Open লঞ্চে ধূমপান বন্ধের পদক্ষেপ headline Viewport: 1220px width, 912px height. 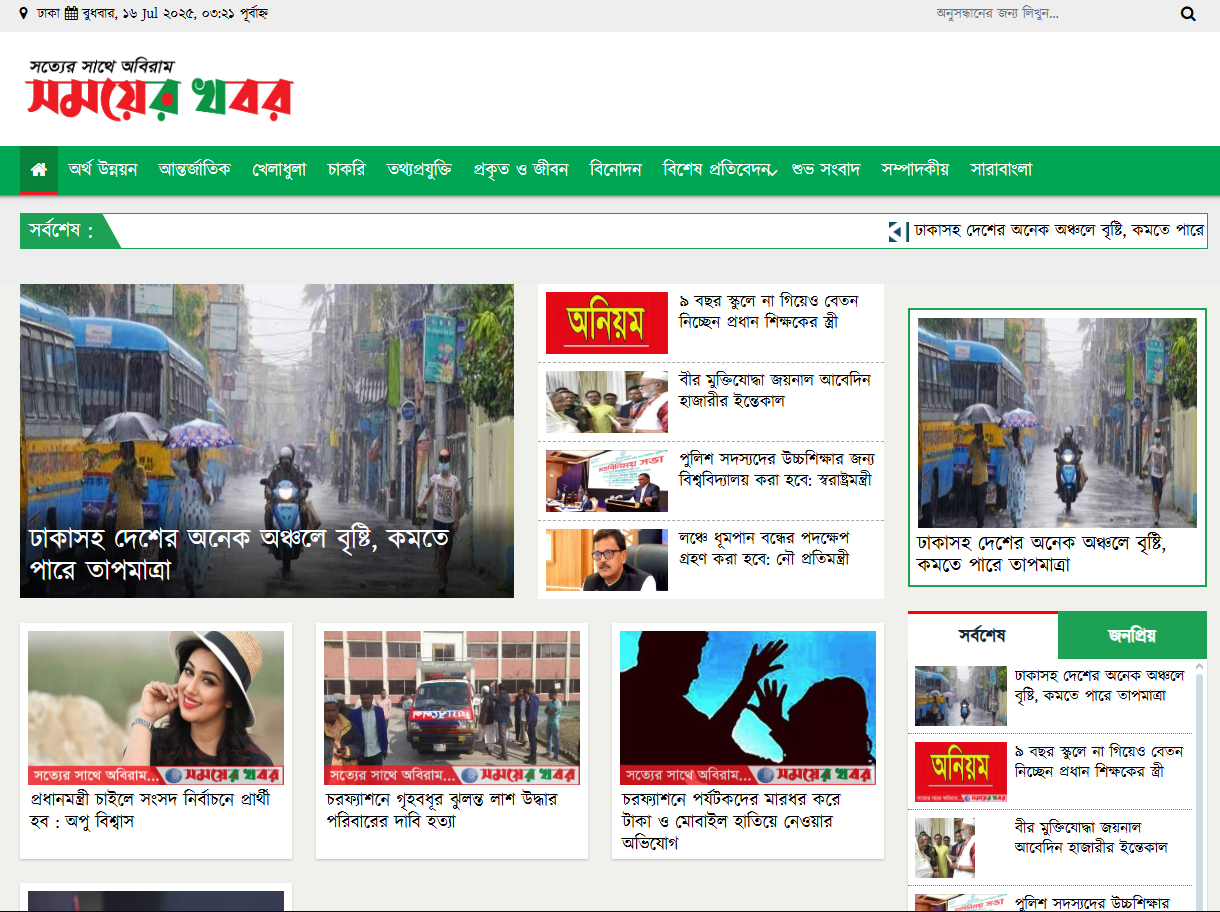[x=765, y=548]
